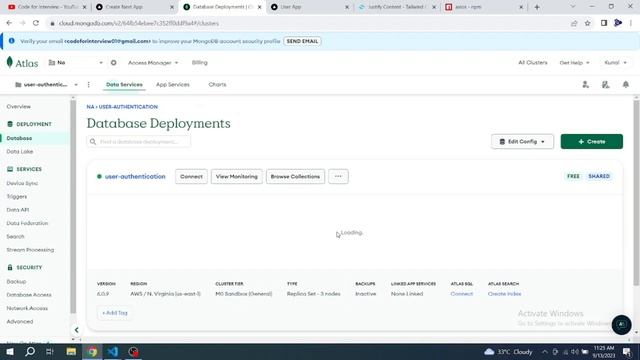Click Create Index link

pyautogui.click(x=504, y=294)
